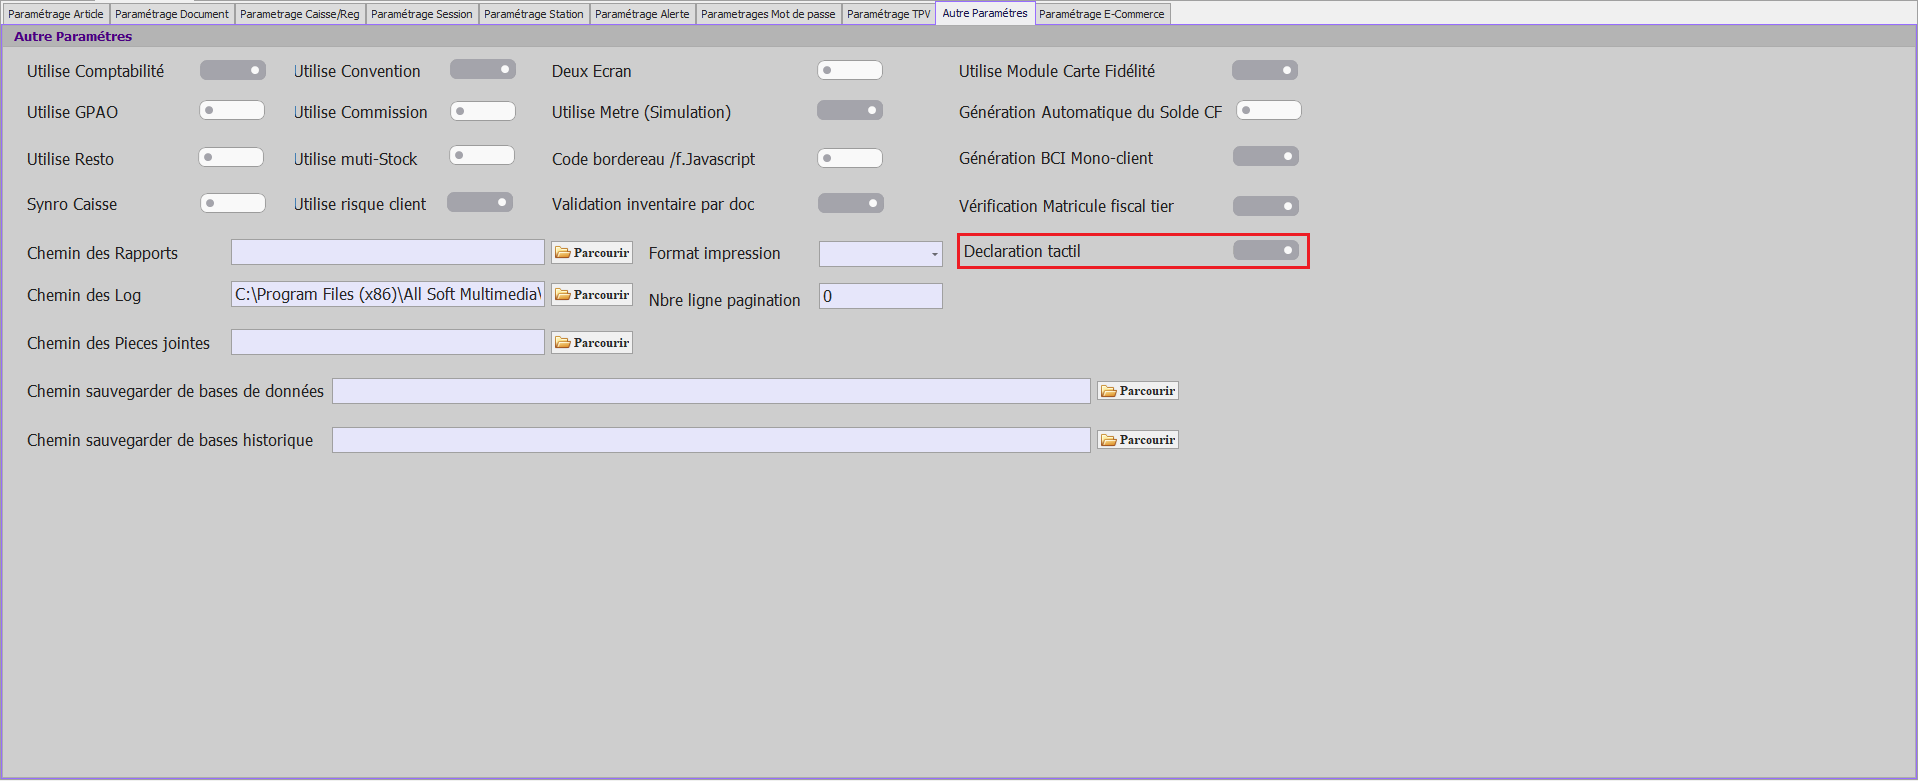Switch on Code bordereau /f.Javascript

850,158
